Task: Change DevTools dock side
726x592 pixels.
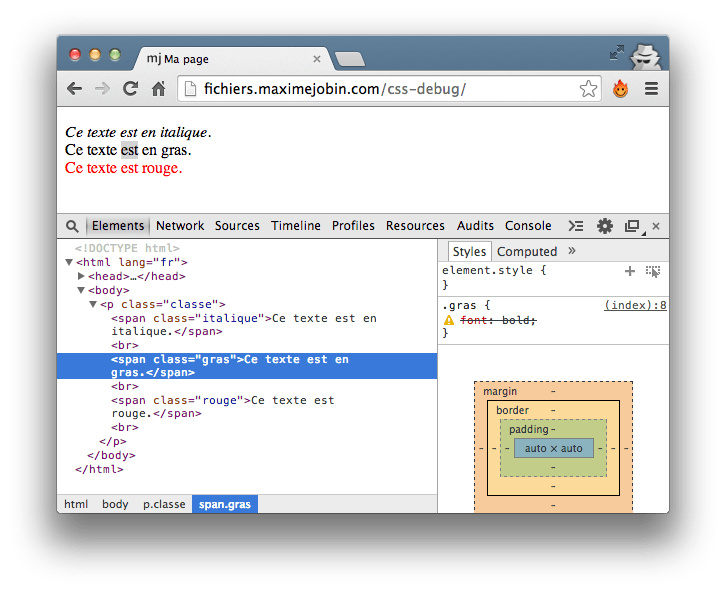Action: click(x=632, y=226)
